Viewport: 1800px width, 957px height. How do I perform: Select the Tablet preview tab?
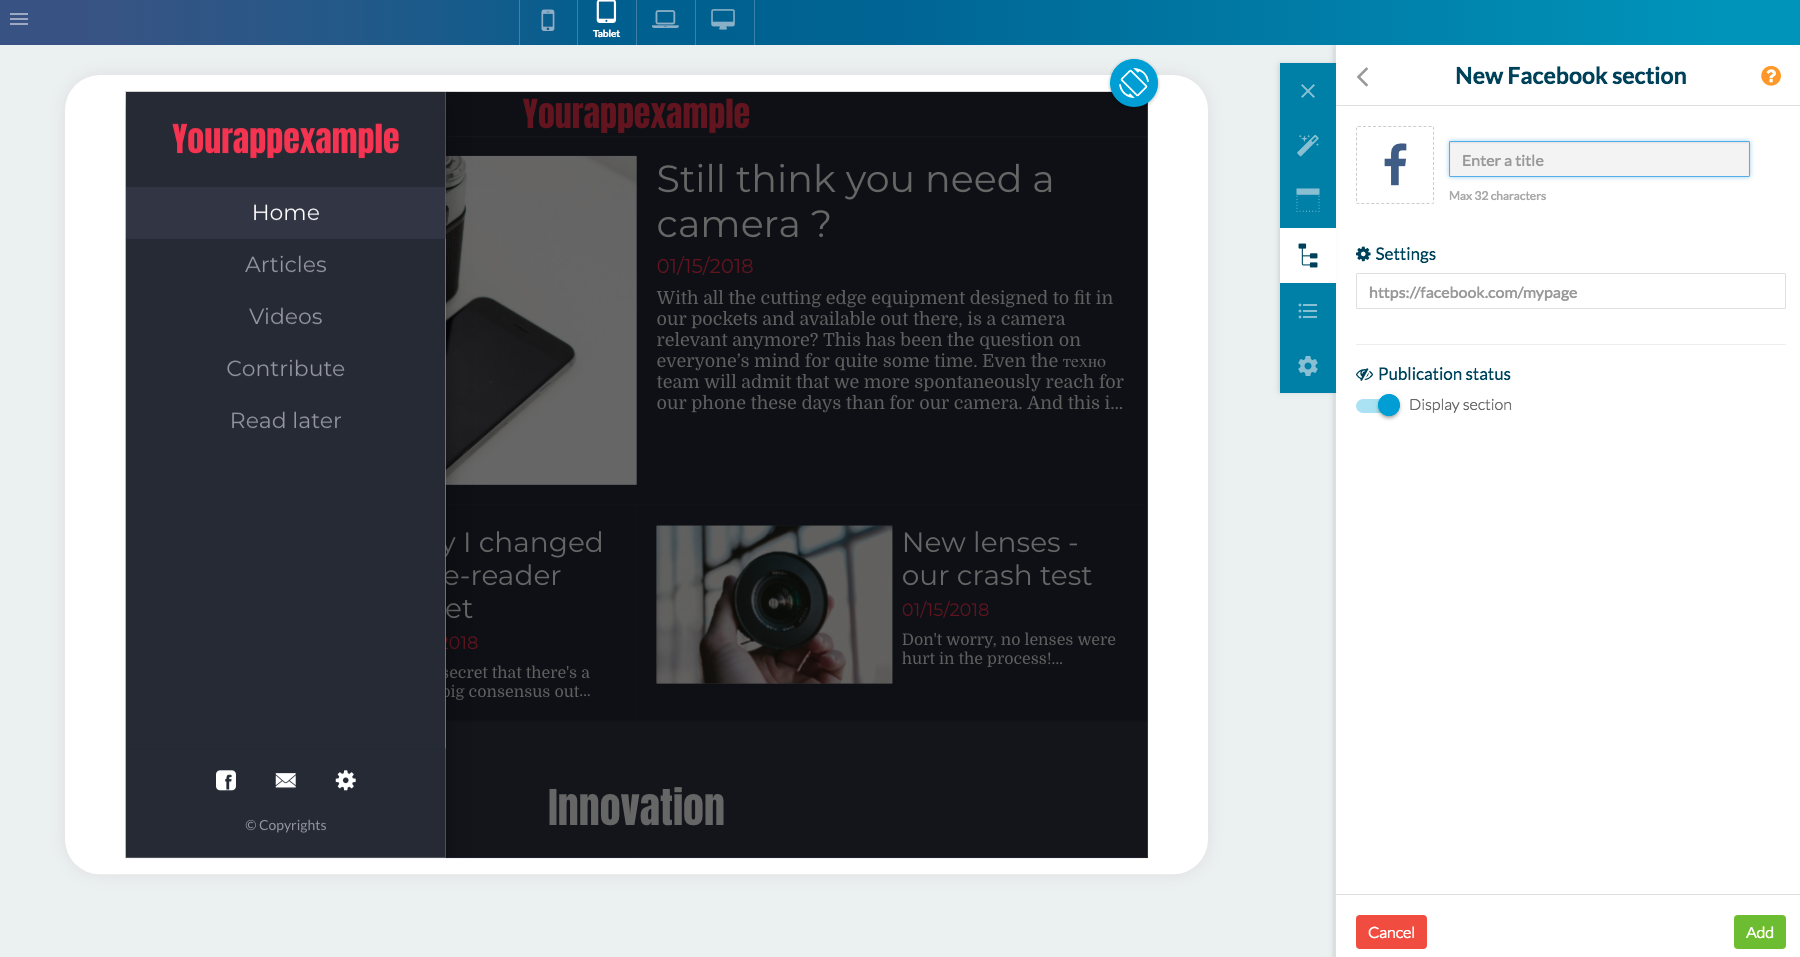[x=606, y=18]
